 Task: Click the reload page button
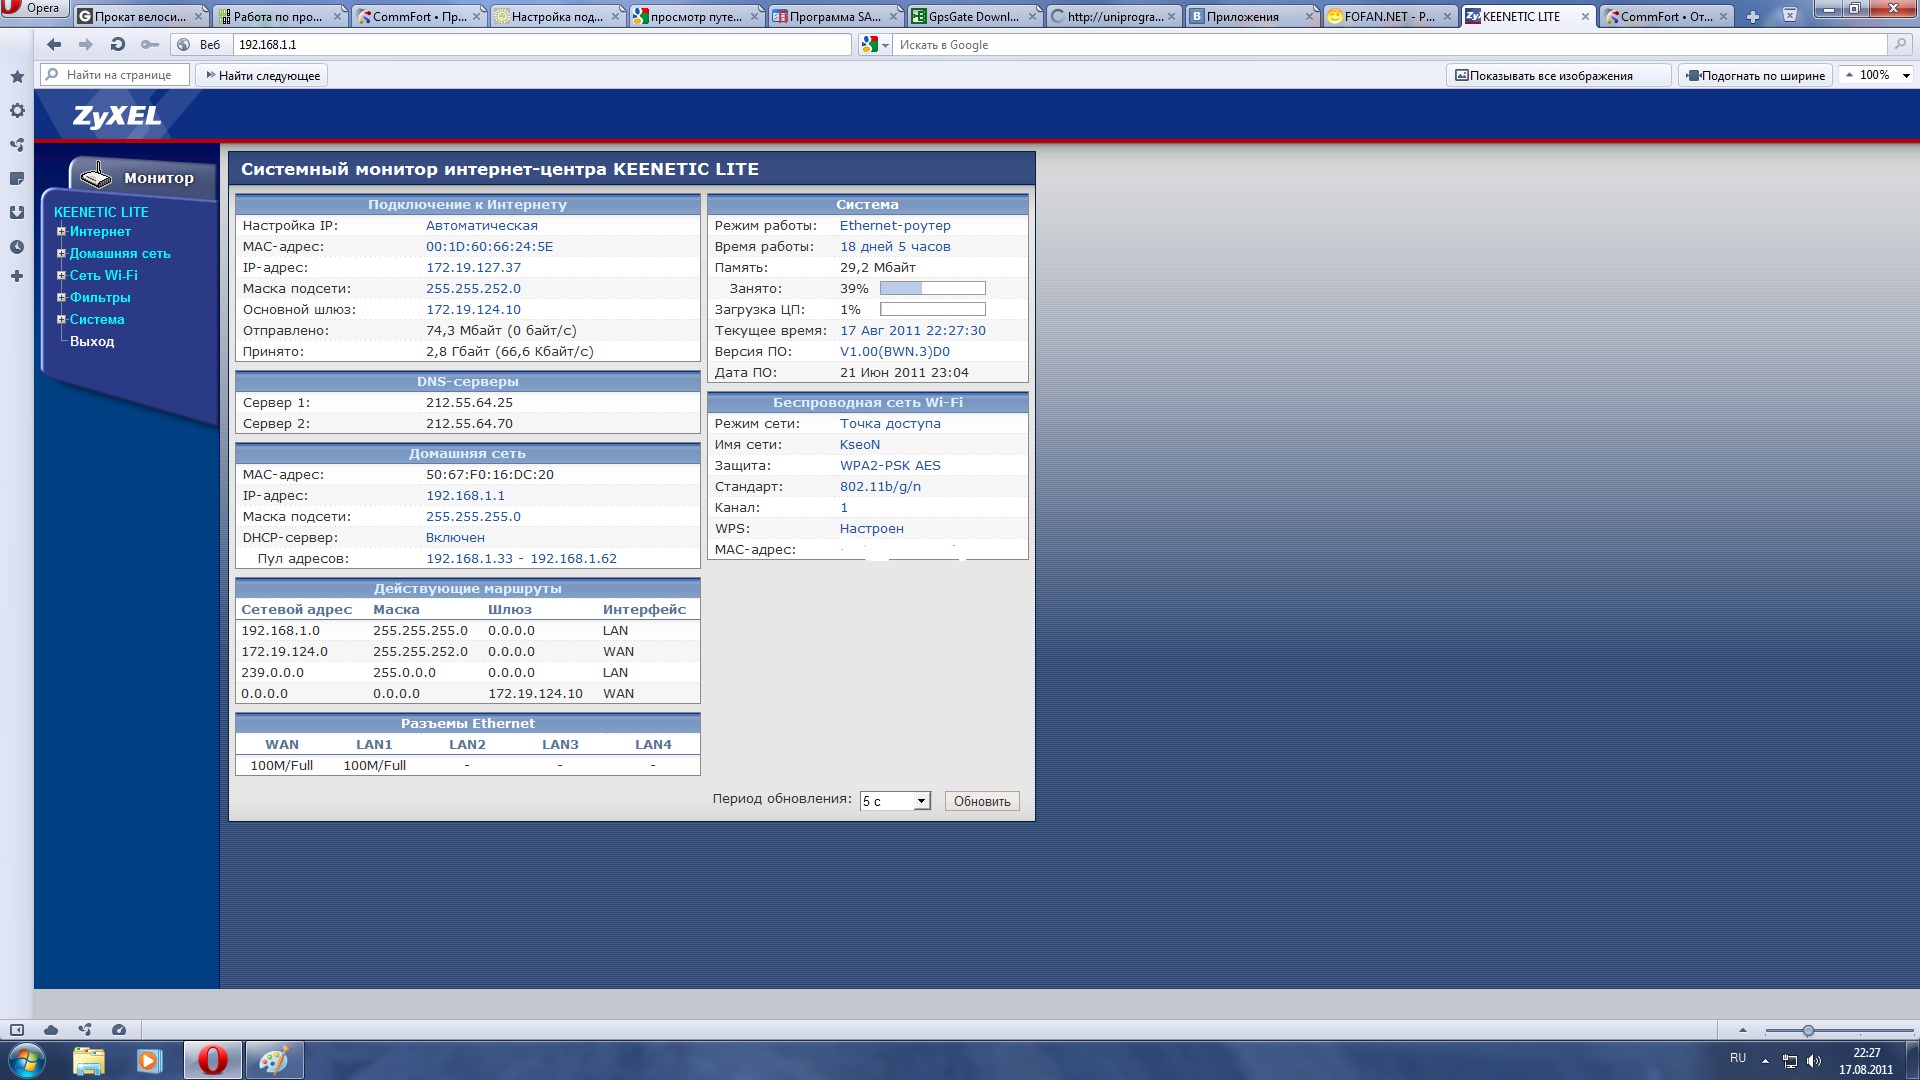tap(118, 45)
